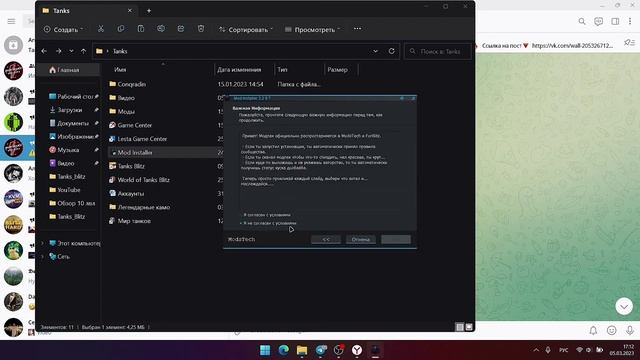Select the "Tanks" Explorer tab

pos(87,11)
